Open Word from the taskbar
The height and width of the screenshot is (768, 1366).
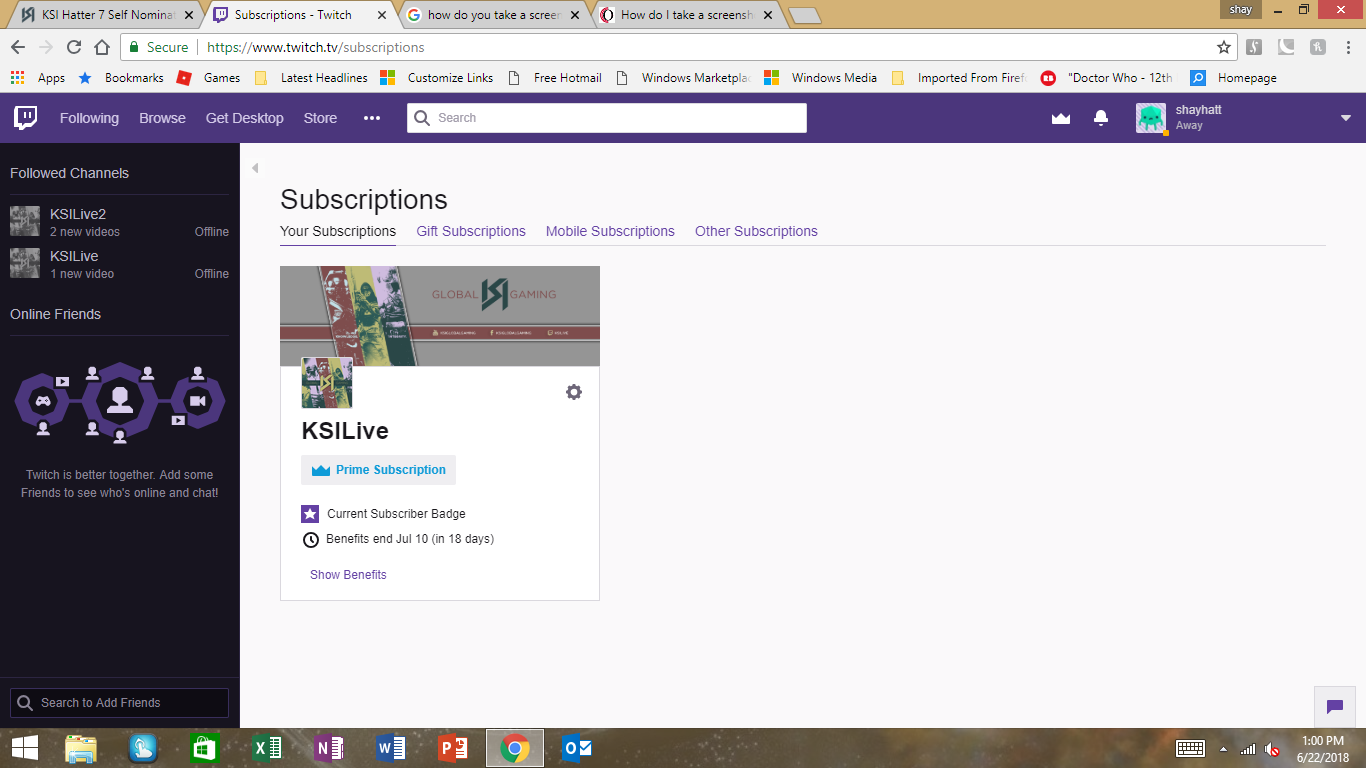tap(391, 748)
